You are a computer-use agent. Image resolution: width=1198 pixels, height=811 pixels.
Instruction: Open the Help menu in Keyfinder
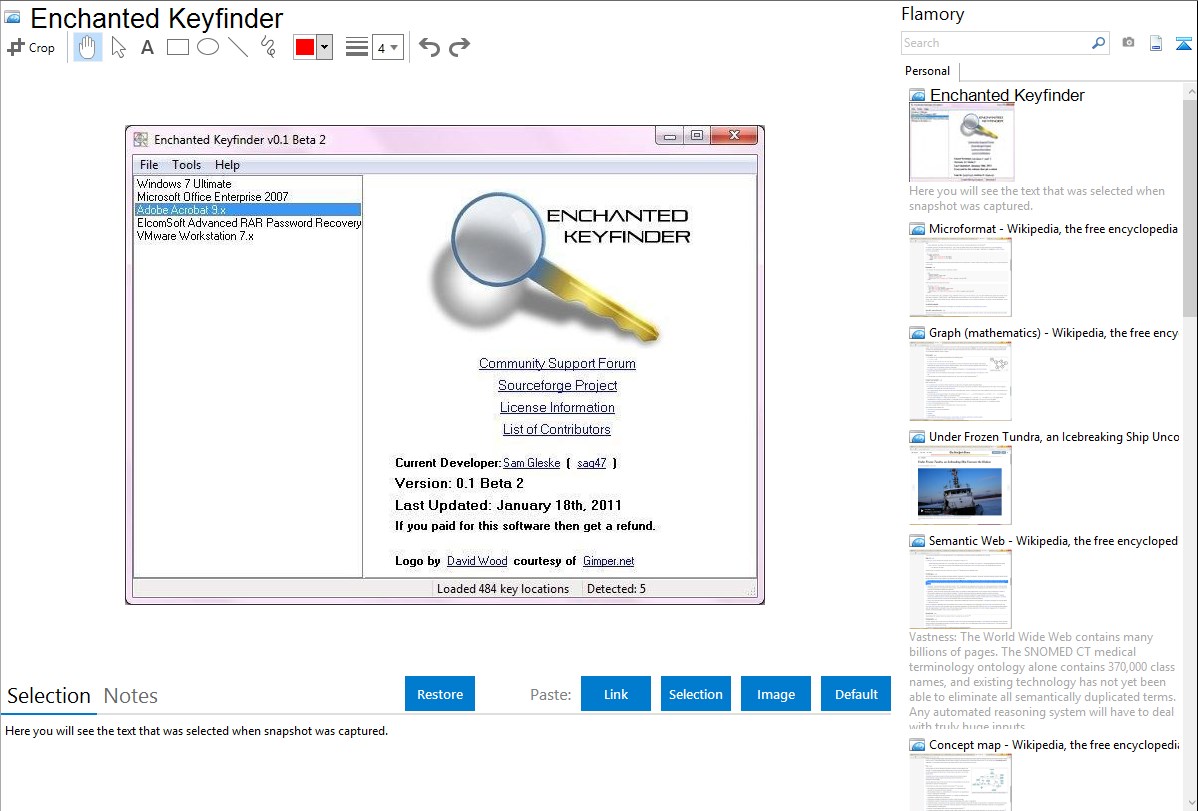227,164
